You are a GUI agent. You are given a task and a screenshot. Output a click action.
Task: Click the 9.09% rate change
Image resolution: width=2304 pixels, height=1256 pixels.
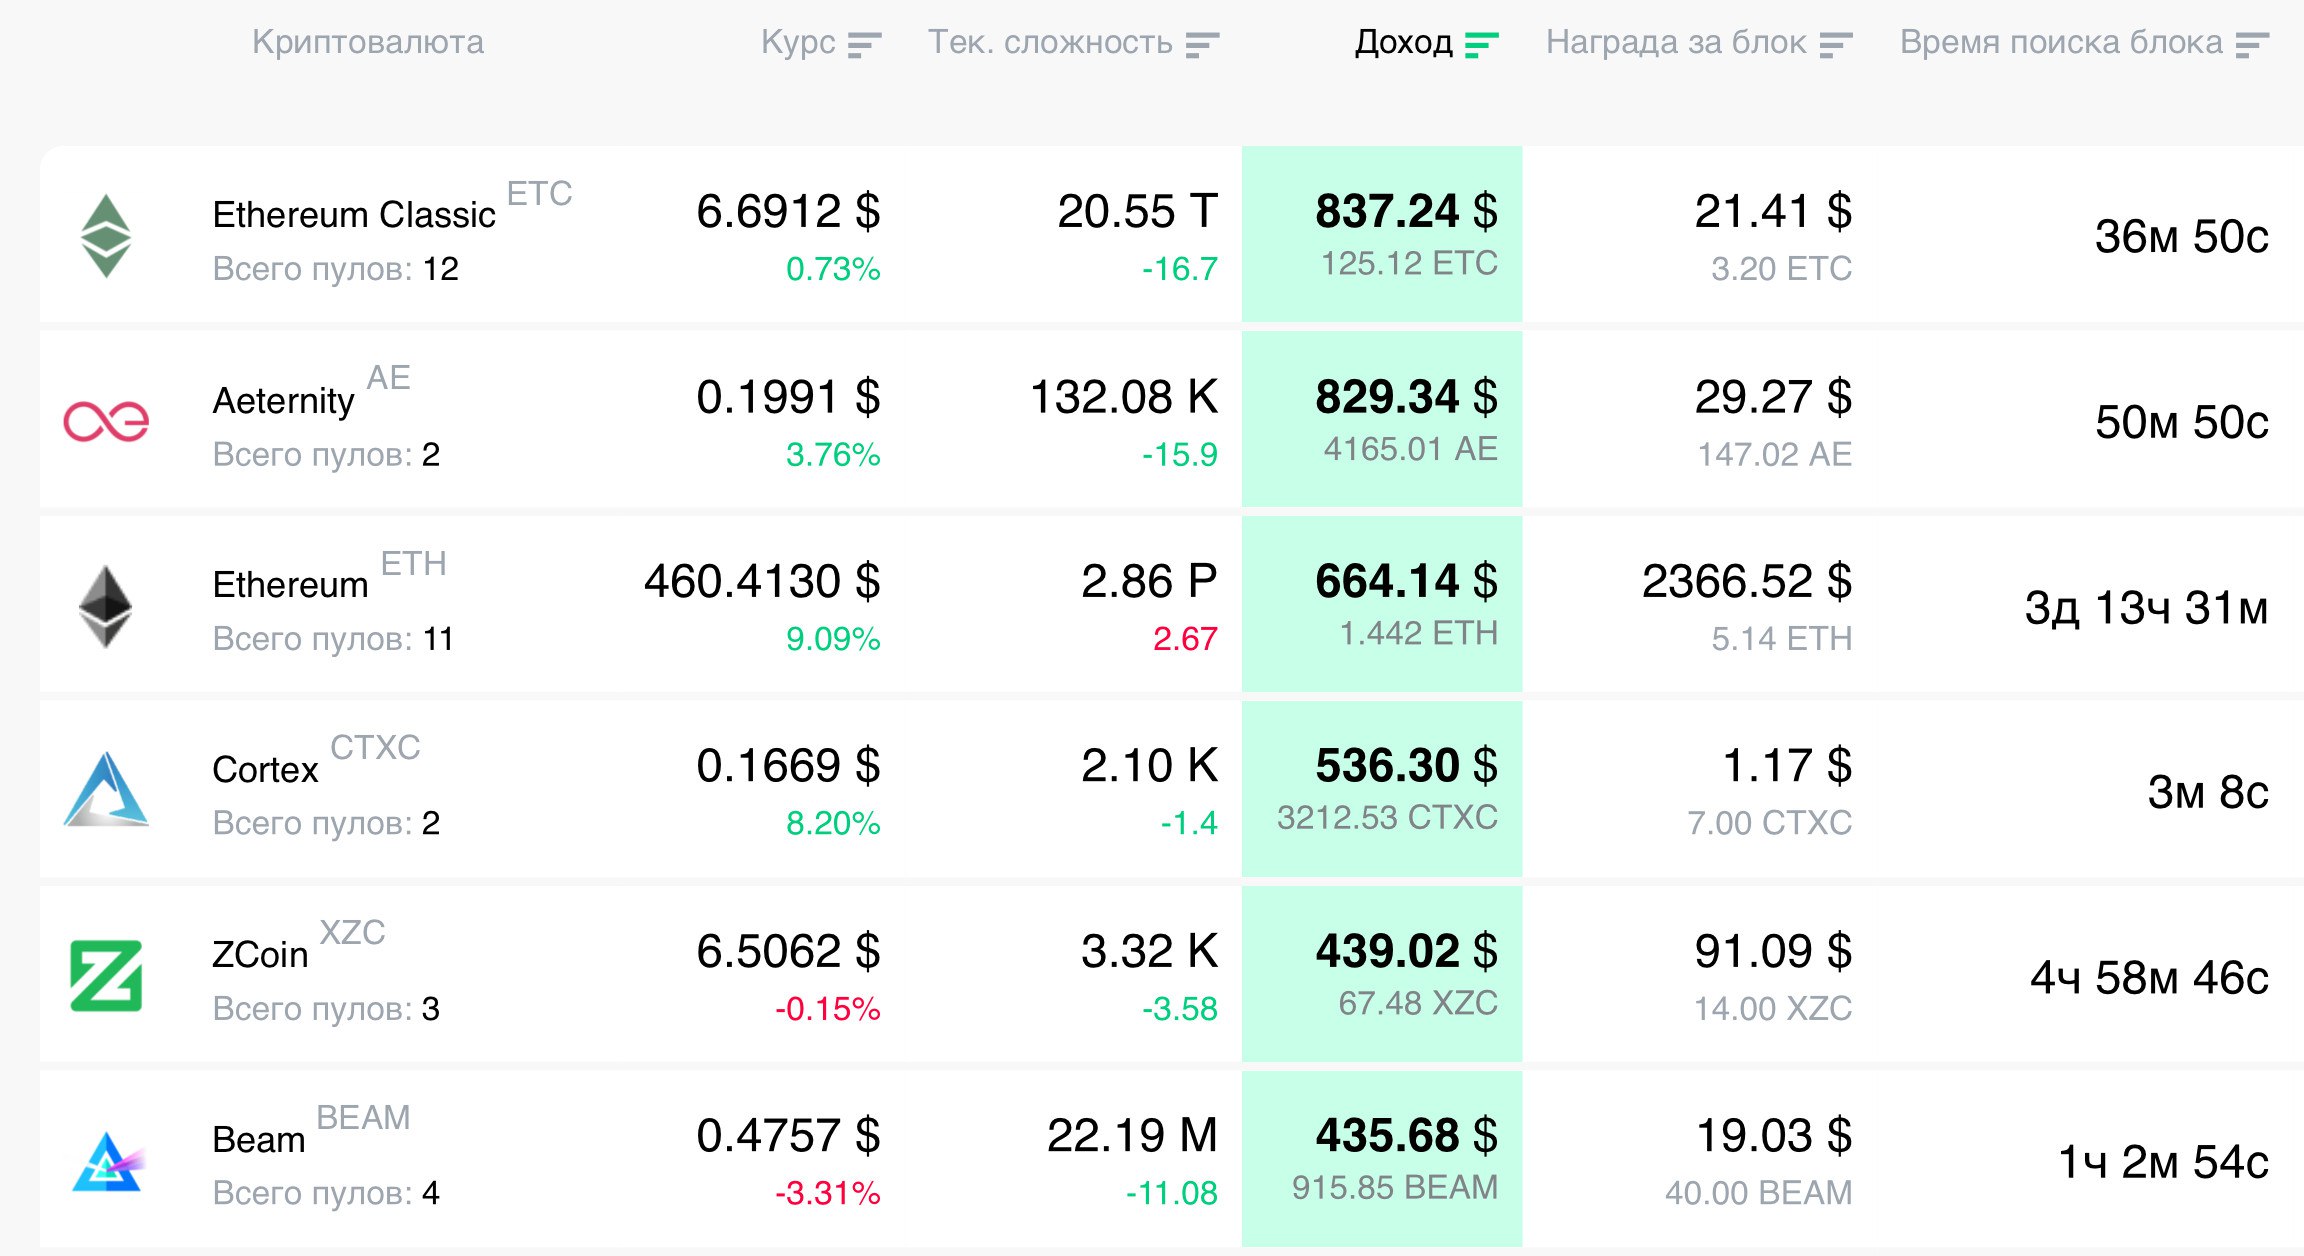(833, 639)
